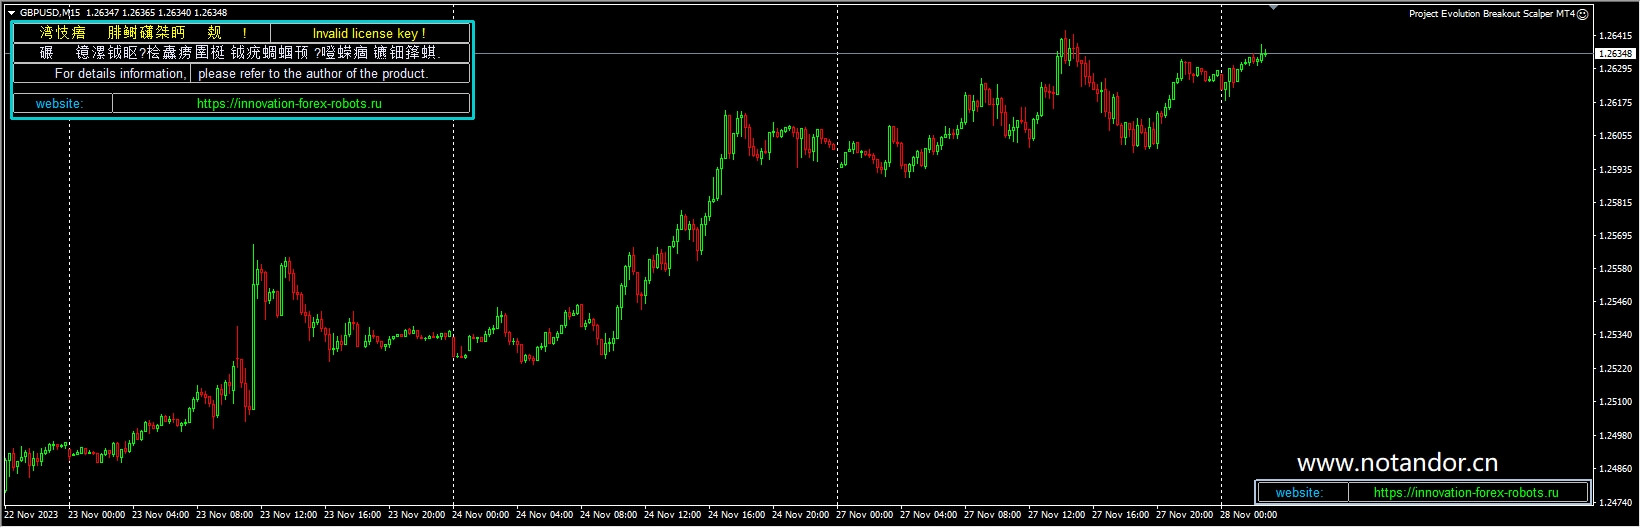Viewport: 1641px width, 528px height.
Task: Click '27 Nov 00:00' on time axis
Action: tap(865, 515)
